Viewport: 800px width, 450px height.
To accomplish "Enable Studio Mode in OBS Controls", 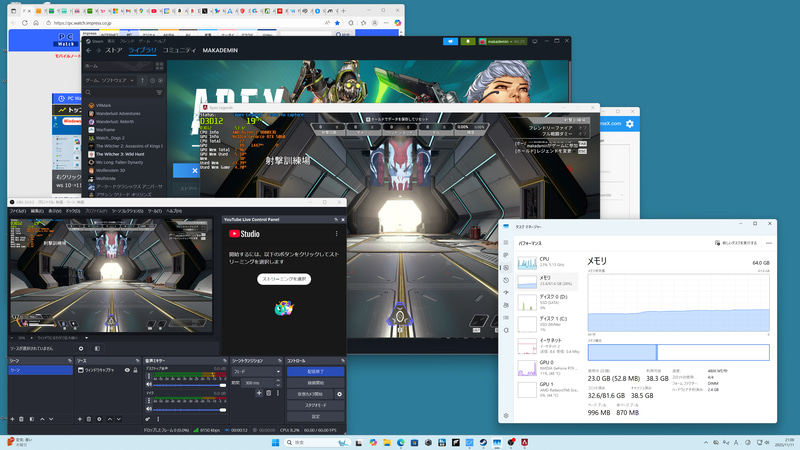I will tap(315, 405).
